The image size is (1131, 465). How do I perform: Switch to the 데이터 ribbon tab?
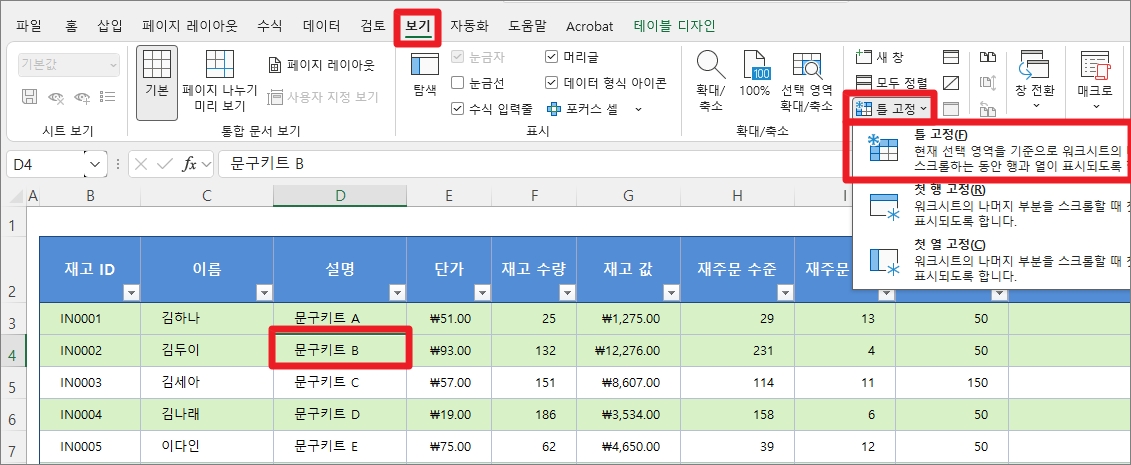(x=322, y=26)
